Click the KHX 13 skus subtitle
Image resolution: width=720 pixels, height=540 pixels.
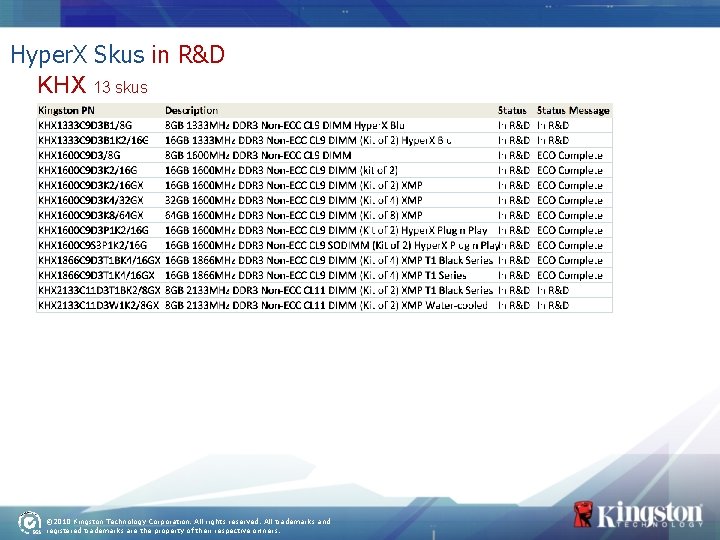point(93,85)
